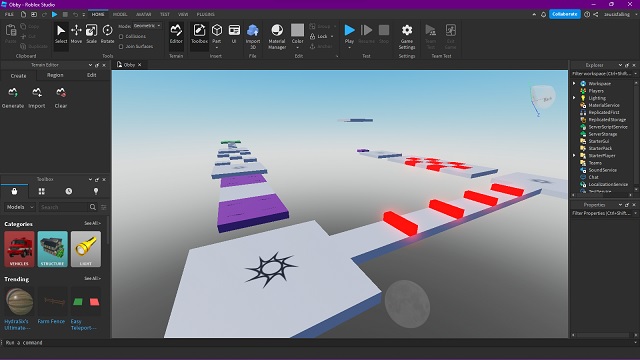Click the view orientation cube
The image size is (640, 360).
click(x=543, y=98)
